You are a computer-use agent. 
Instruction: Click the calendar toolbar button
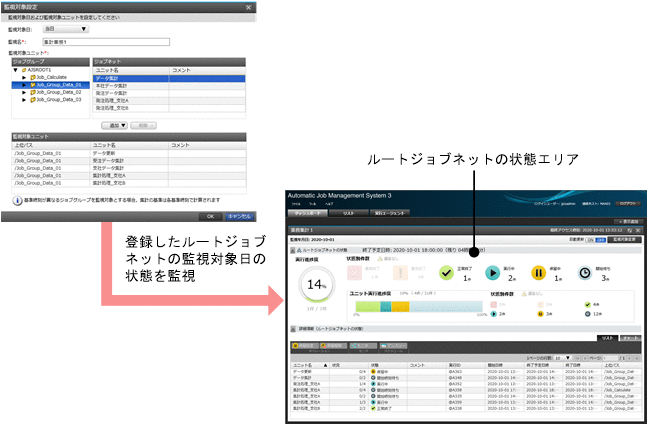(x=393, y=346)
